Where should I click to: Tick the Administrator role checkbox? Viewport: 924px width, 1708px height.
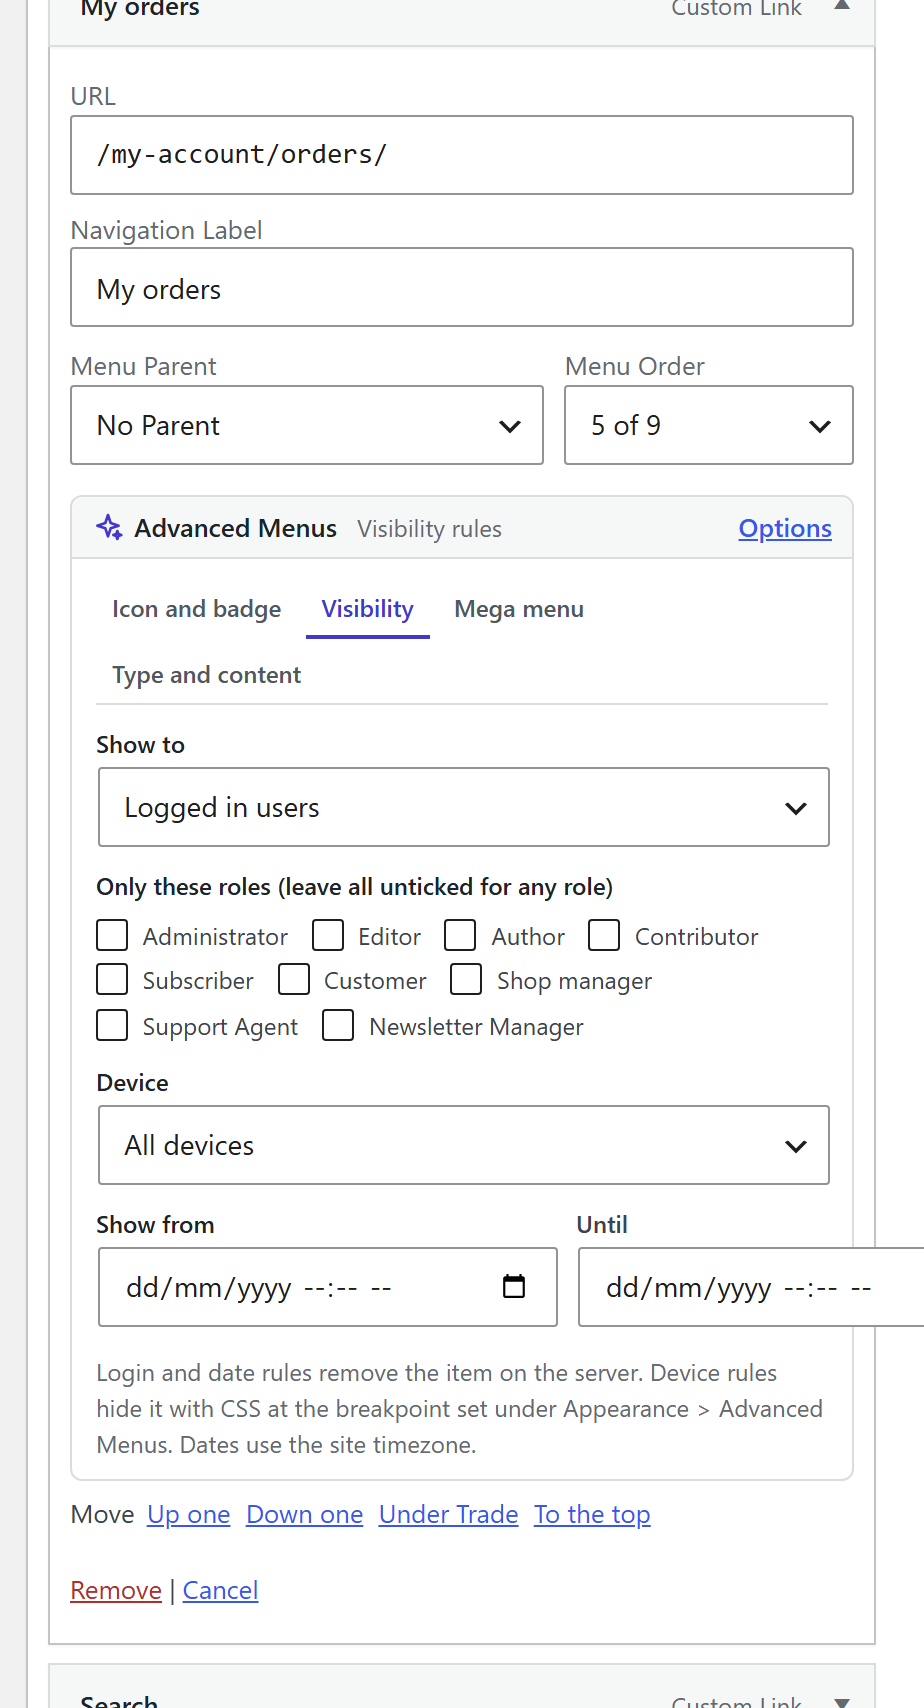112,936
